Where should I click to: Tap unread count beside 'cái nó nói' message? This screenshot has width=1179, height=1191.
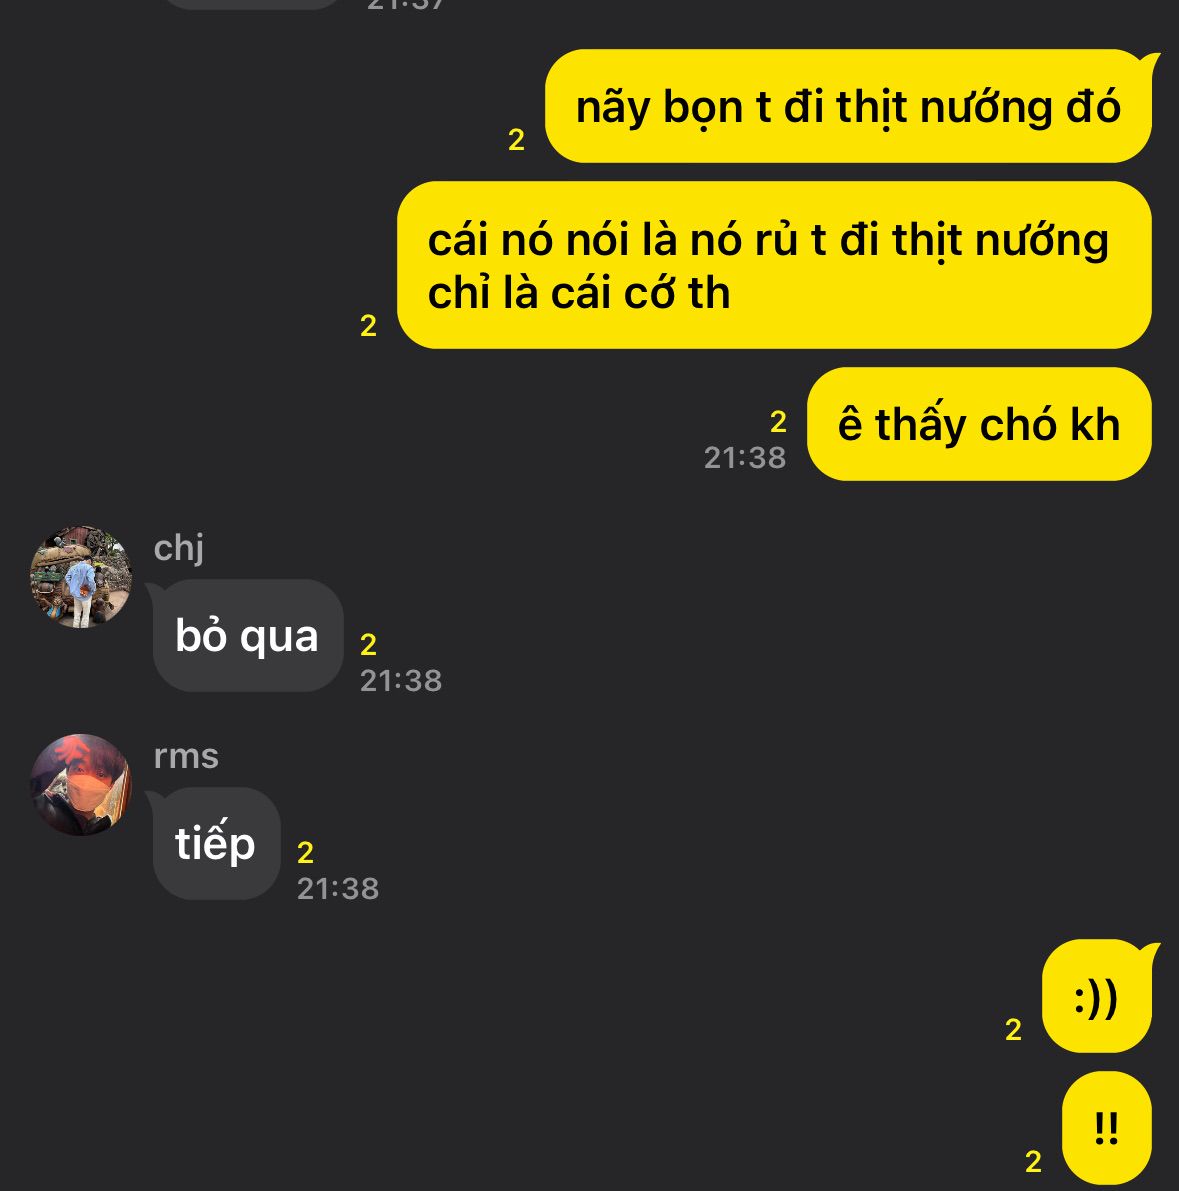point(368,326)
